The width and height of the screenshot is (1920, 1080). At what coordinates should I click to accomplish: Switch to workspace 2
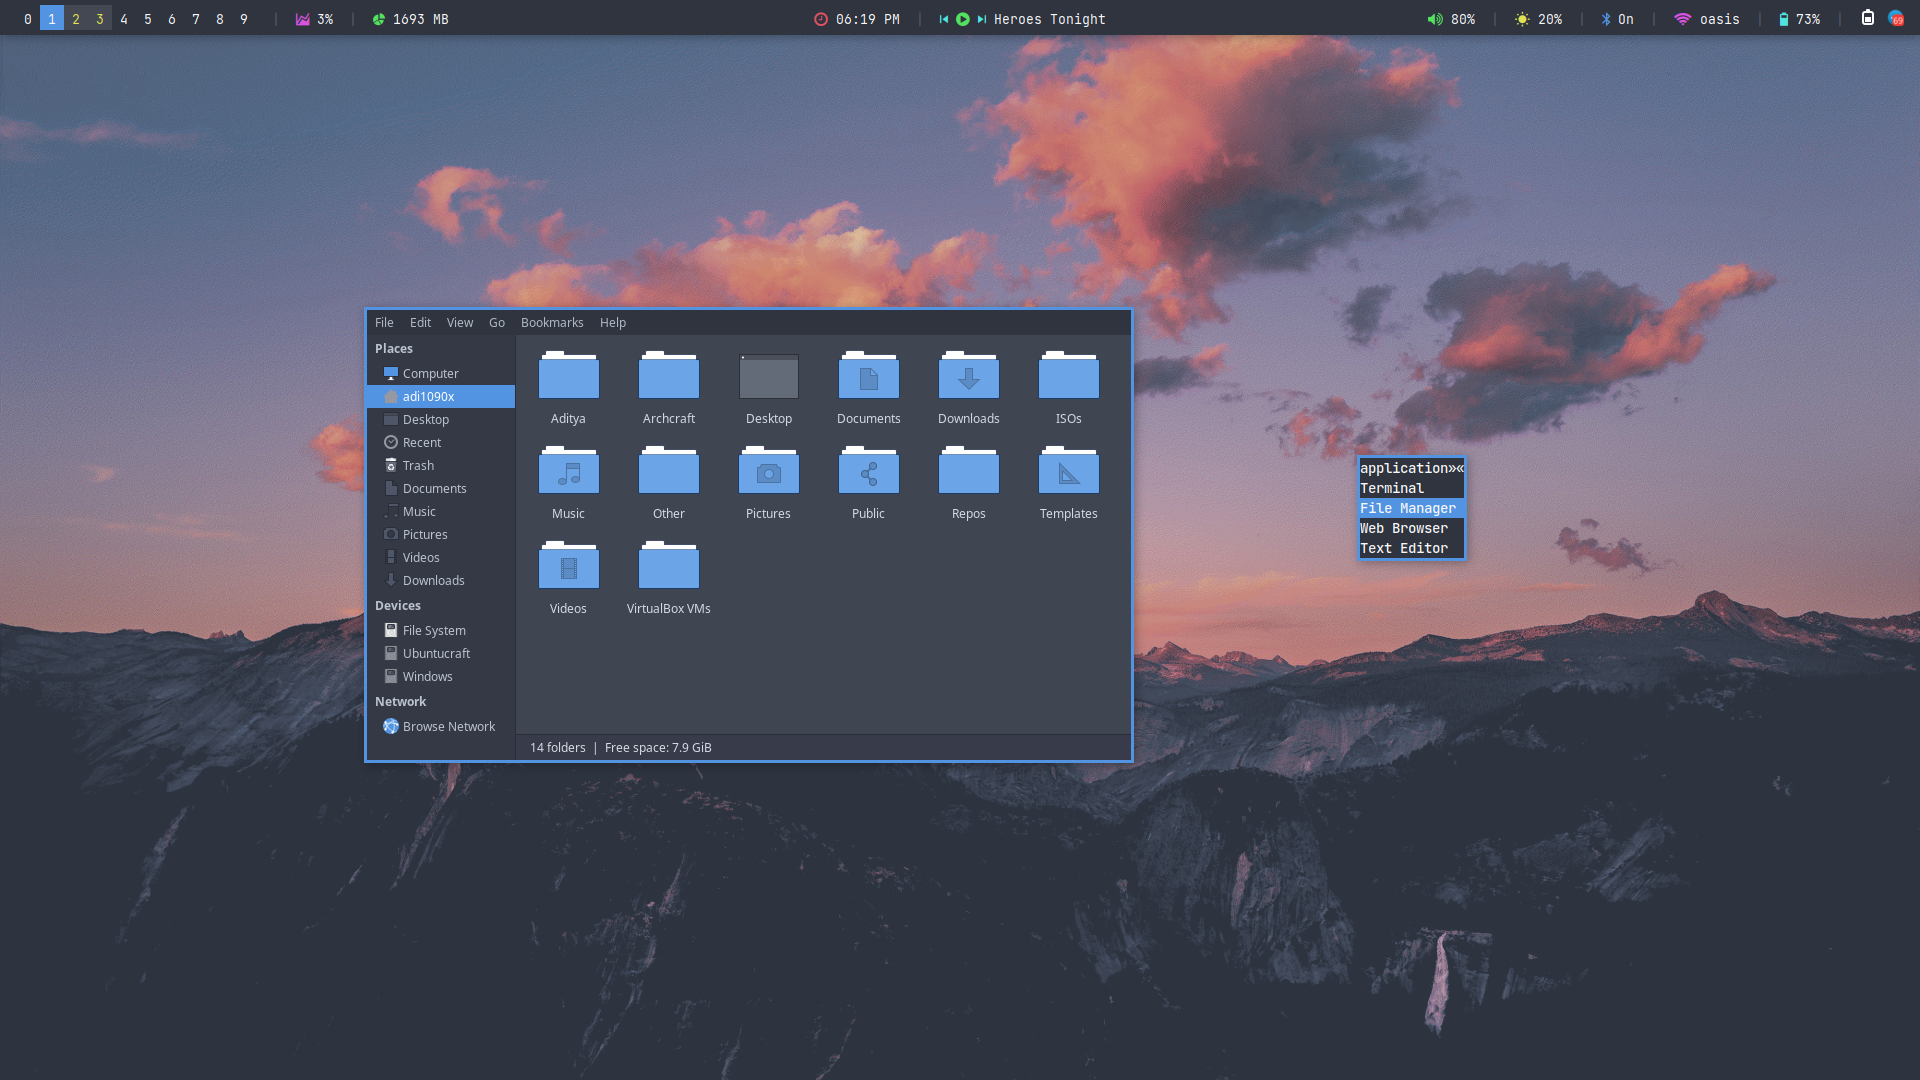click(x=76, y=19)
